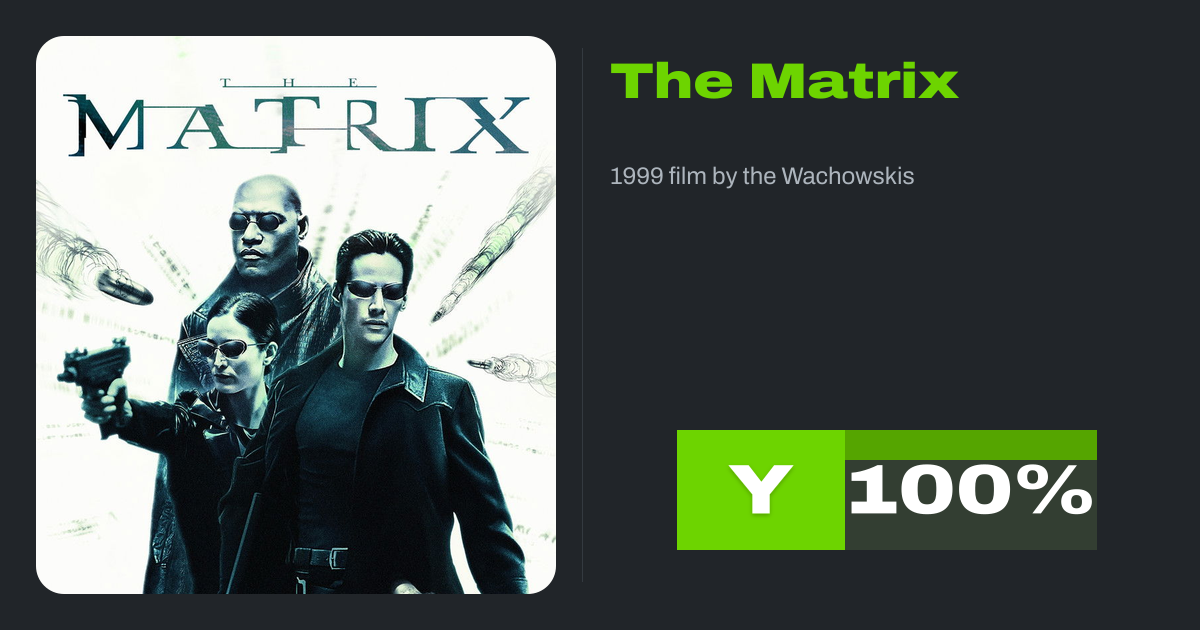Click the vertical divider beside the poster
Viewport: 1200px width, 630px height.
tap(582, 315)
